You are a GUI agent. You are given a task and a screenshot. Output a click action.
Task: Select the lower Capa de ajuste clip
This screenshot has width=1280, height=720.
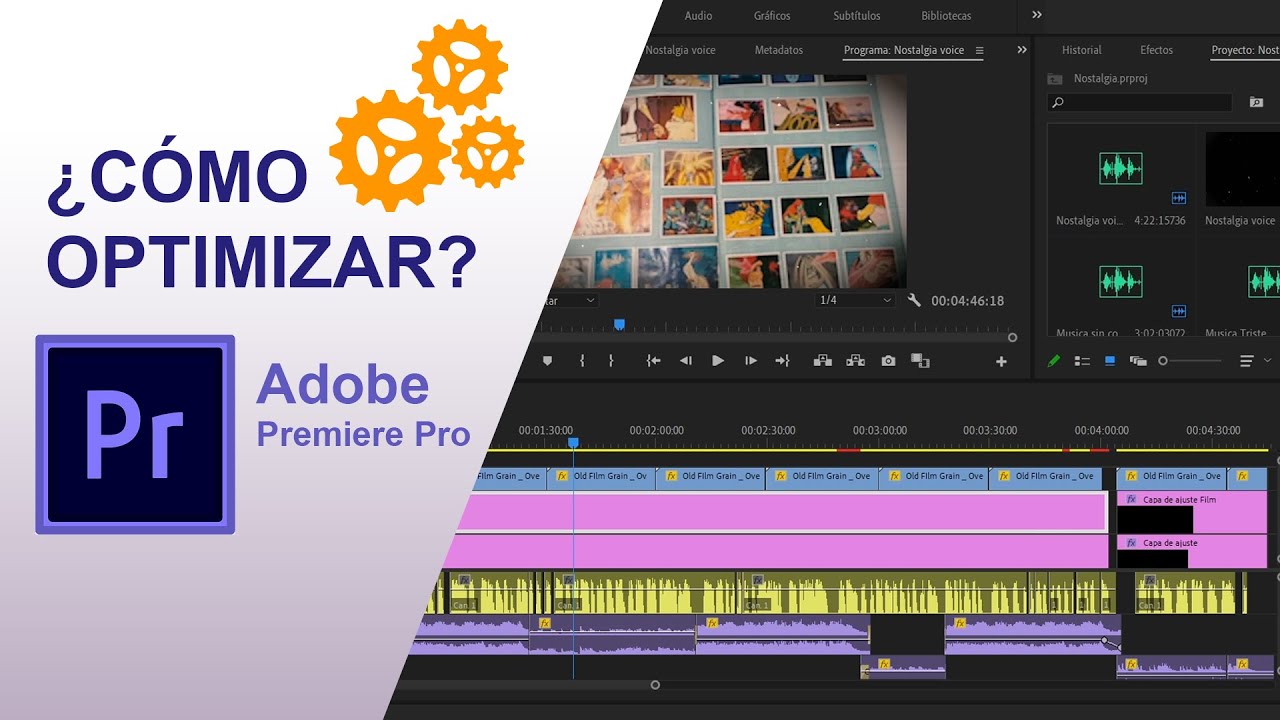pos(1191,551)
